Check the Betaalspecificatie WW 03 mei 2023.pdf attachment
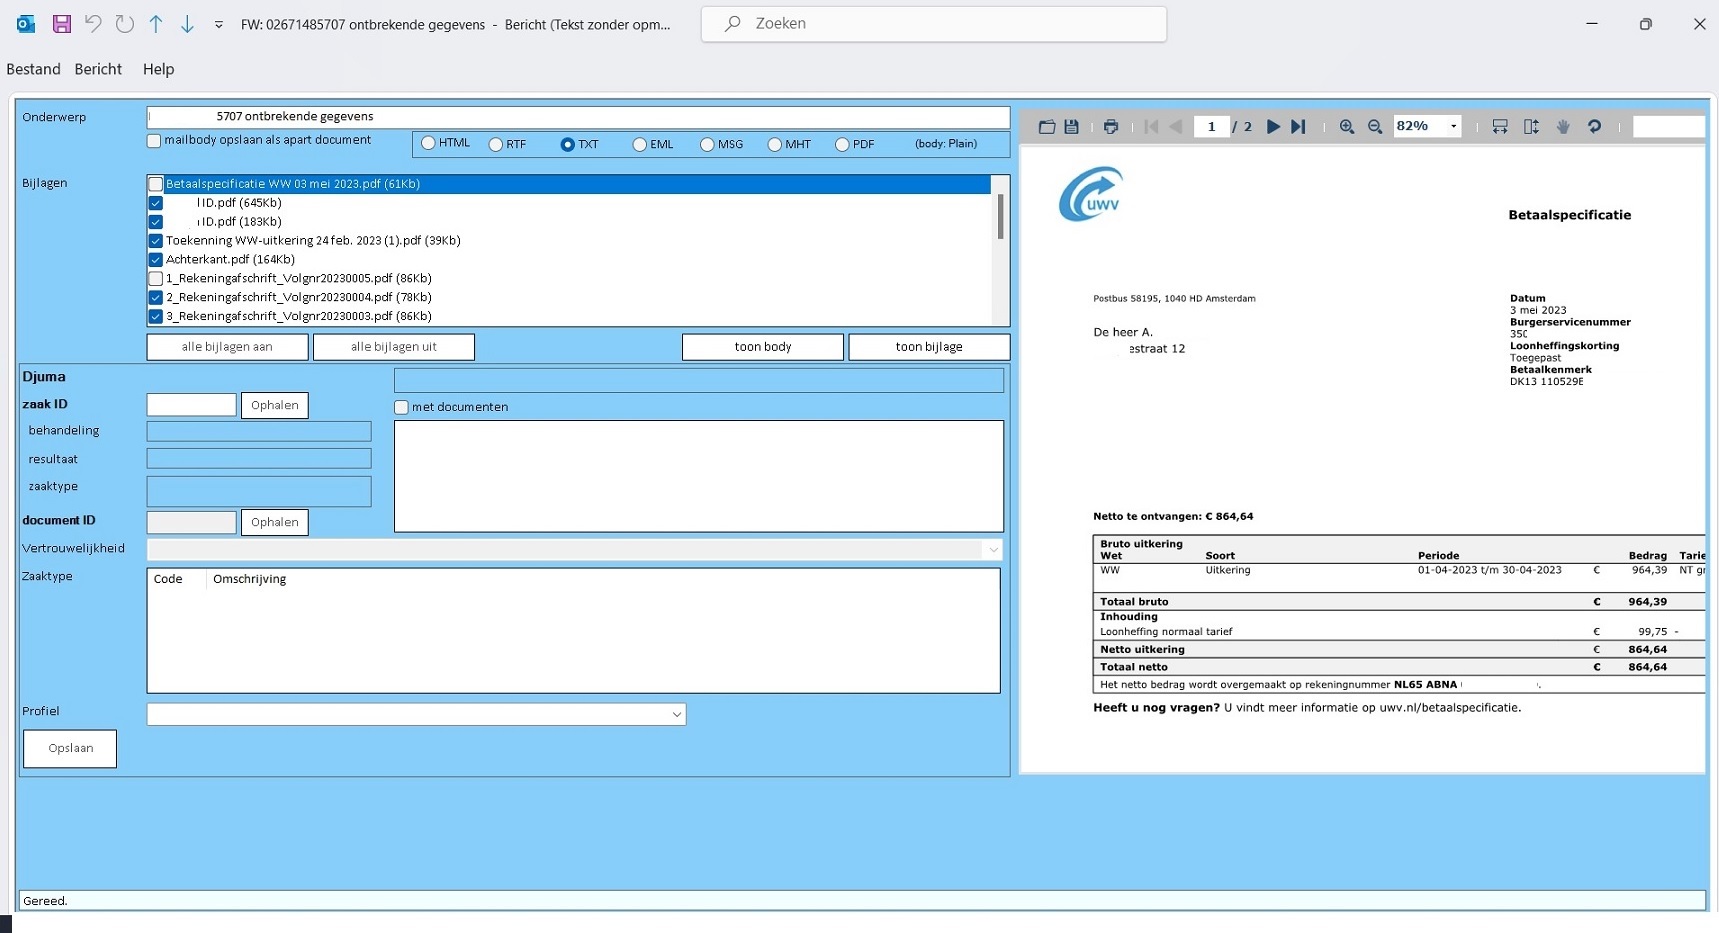The width and height of the screenshot is (1719, 933). 156,184
